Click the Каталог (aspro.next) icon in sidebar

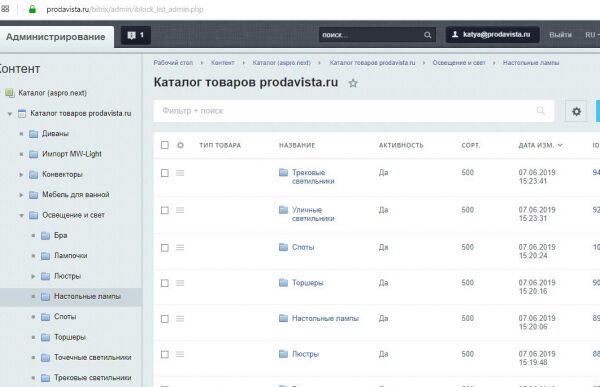coord(10,93)
